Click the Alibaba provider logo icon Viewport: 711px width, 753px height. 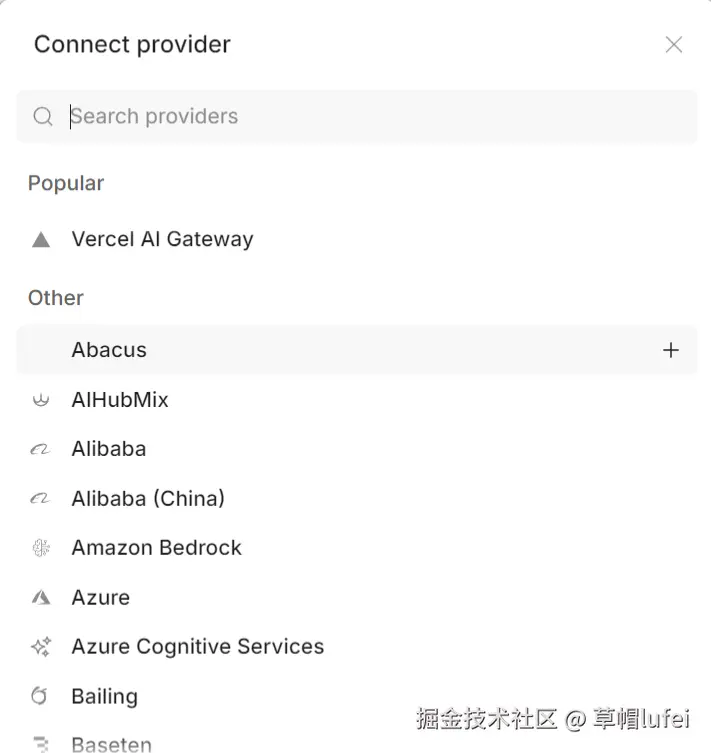click(41, 449)
